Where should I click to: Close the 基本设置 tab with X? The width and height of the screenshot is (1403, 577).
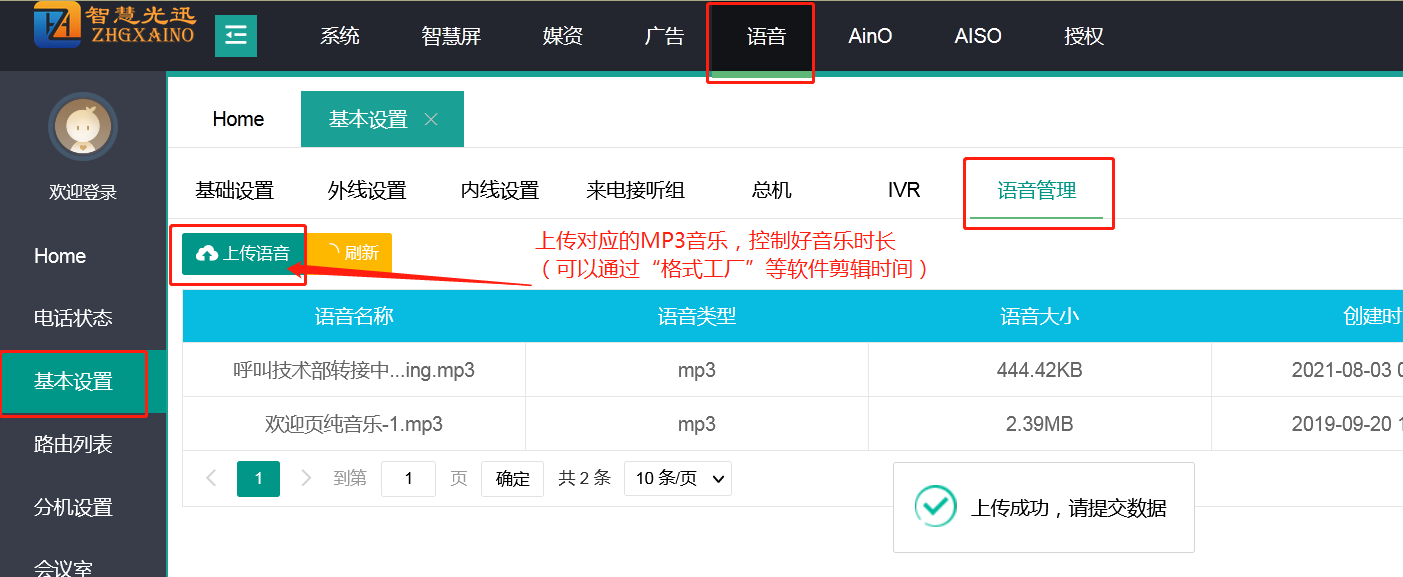431,119
